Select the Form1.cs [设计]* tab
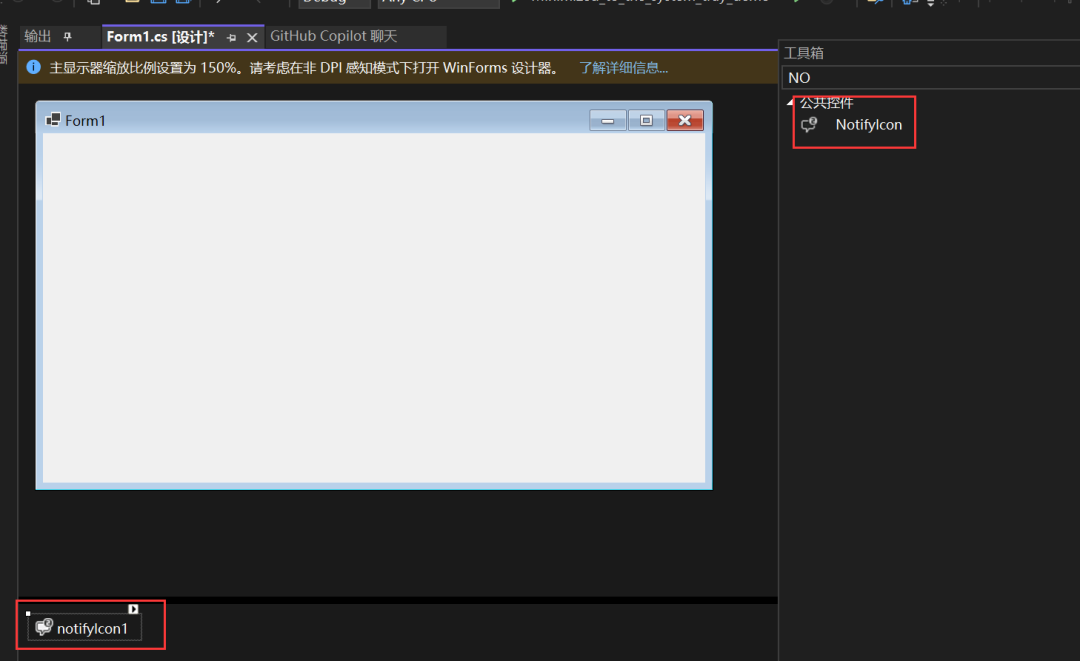 (160, 37)
